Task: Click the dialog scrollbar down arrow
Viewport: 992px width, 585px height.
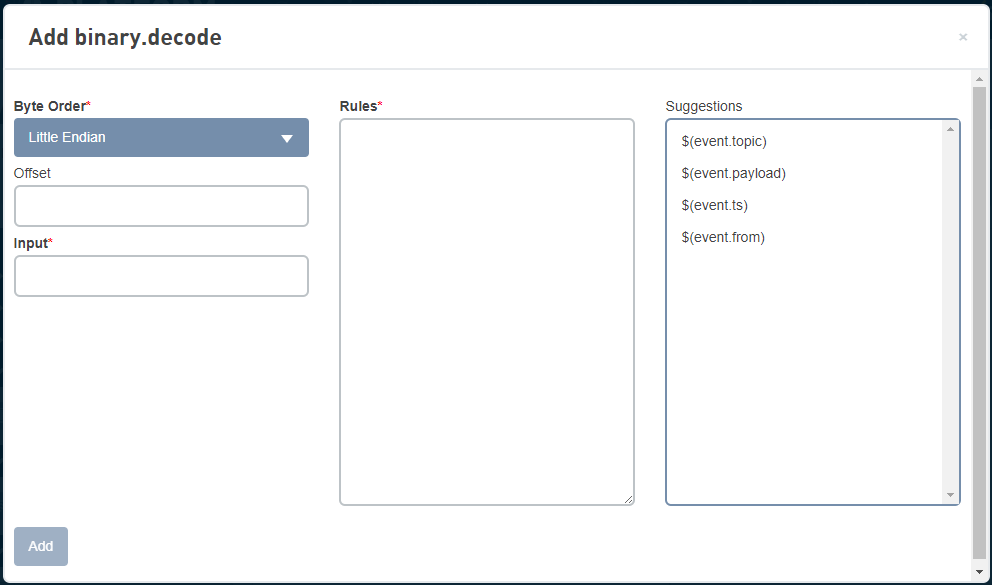Action: (x=978, y=573)
